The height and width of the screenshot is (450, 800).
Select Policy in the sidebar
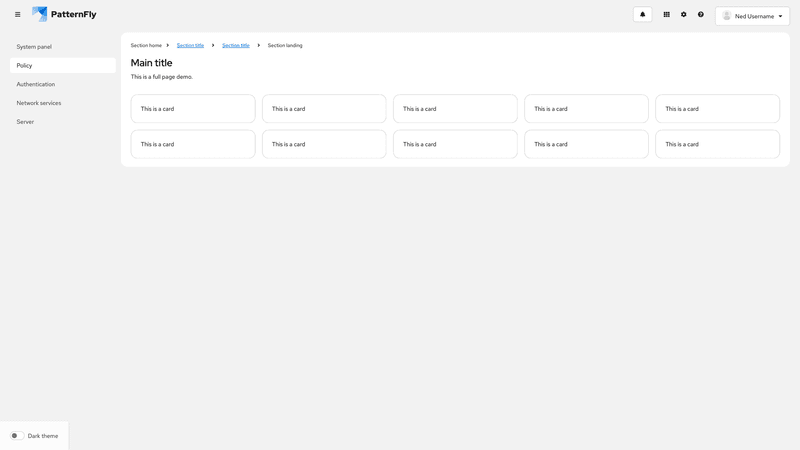(x=25, y=66)
